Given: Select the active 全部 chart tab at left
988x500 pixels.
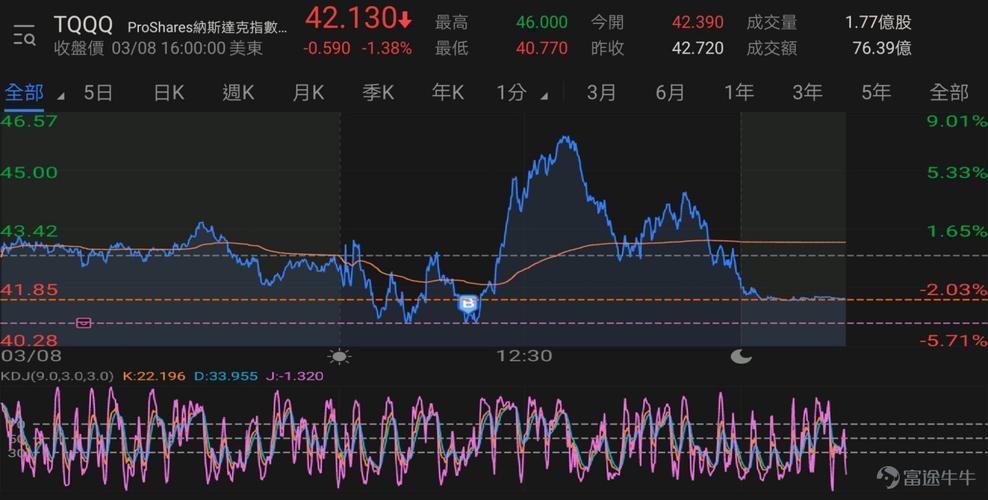Looking at the screenshot, I should (24, 93).
